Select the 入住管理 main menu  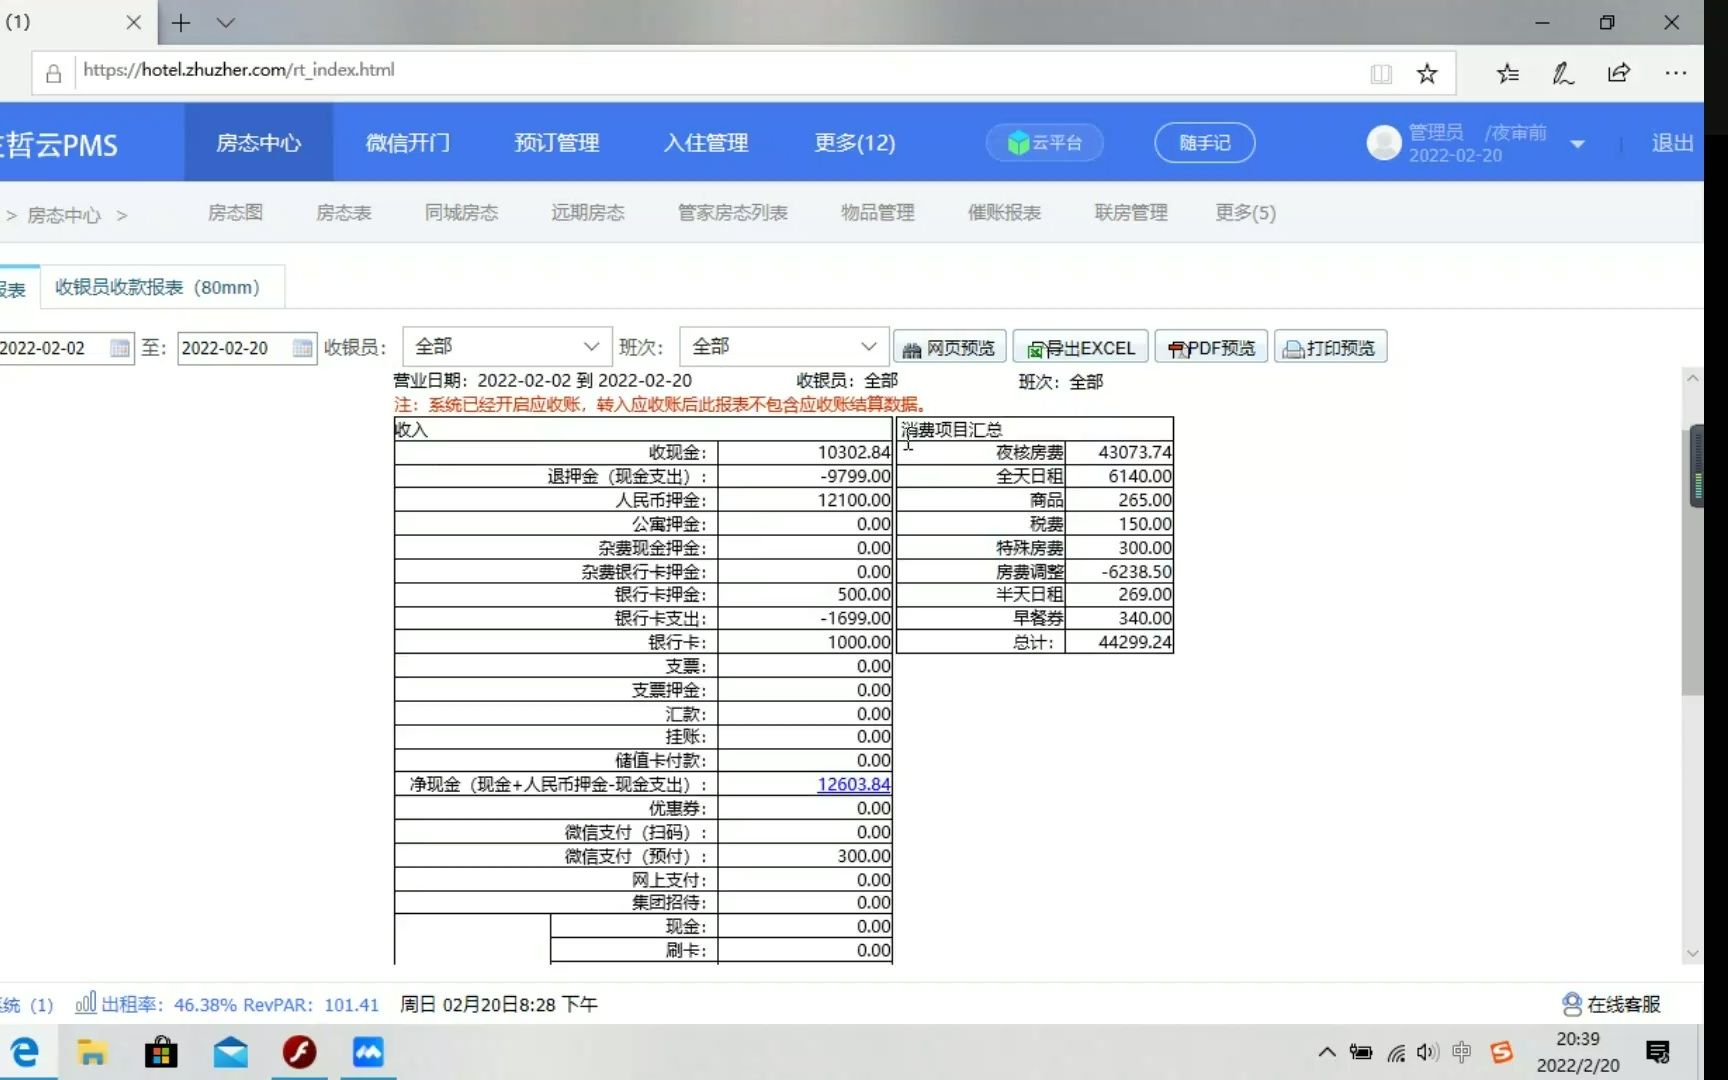pos(706,143)
